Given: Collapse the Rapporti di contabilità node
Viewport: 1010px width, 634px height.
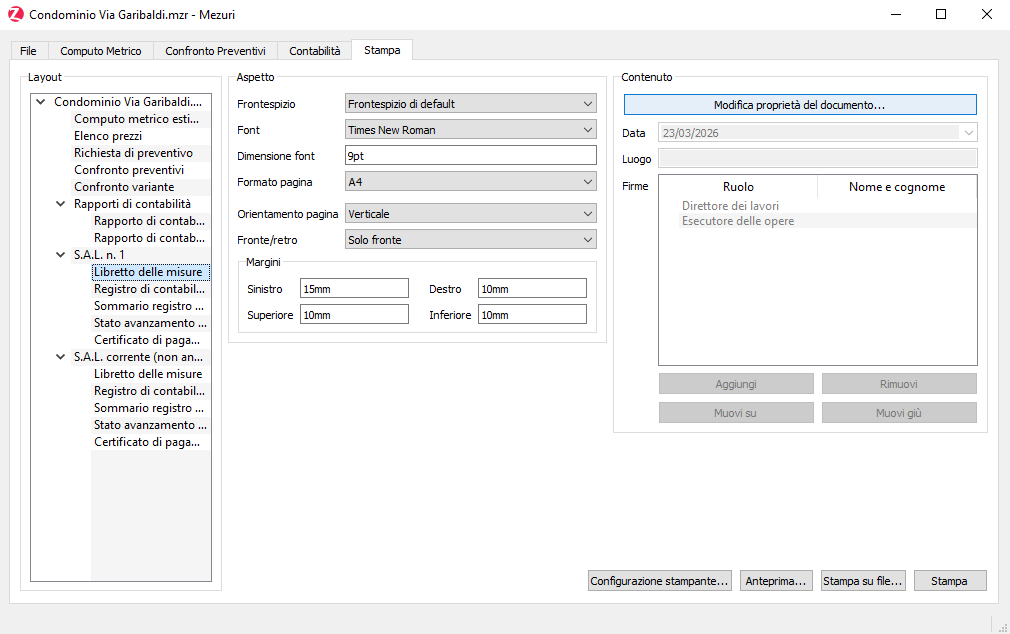Looking at the screenshot, I should point(60,204).
